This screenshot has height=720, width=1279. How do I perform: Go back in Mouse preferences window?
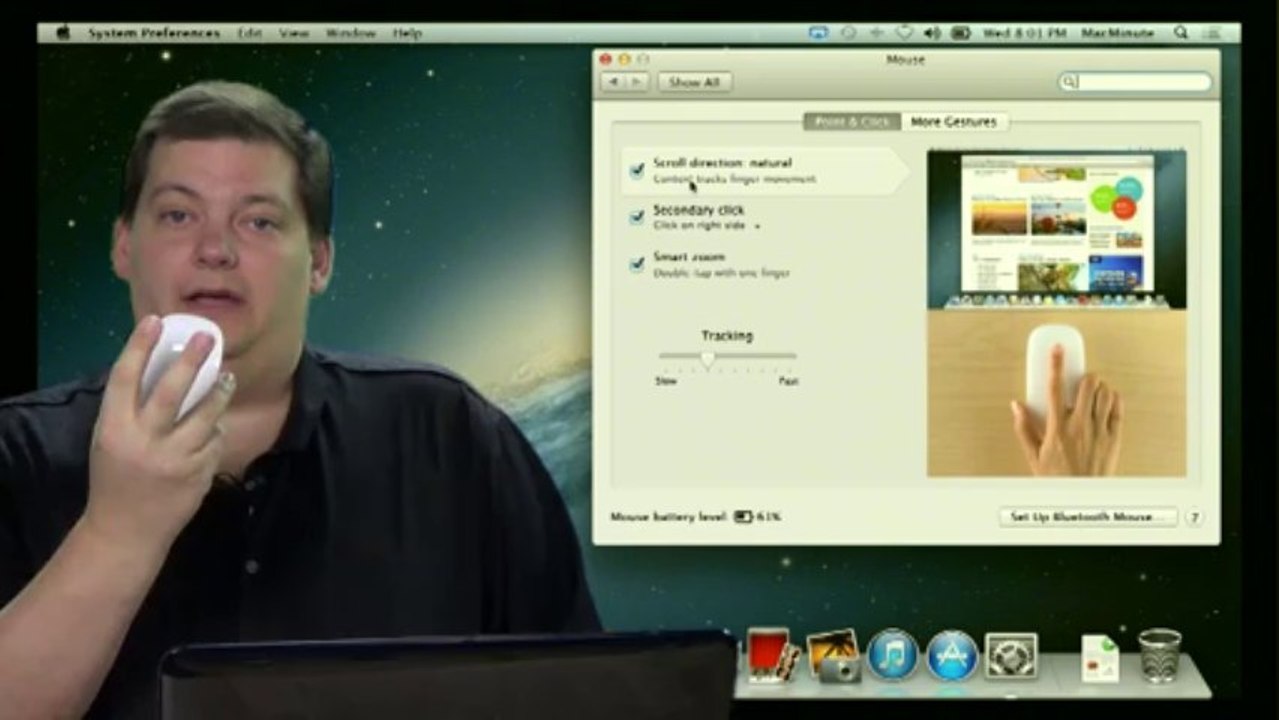pyautogui.click(x=614, y=82)
